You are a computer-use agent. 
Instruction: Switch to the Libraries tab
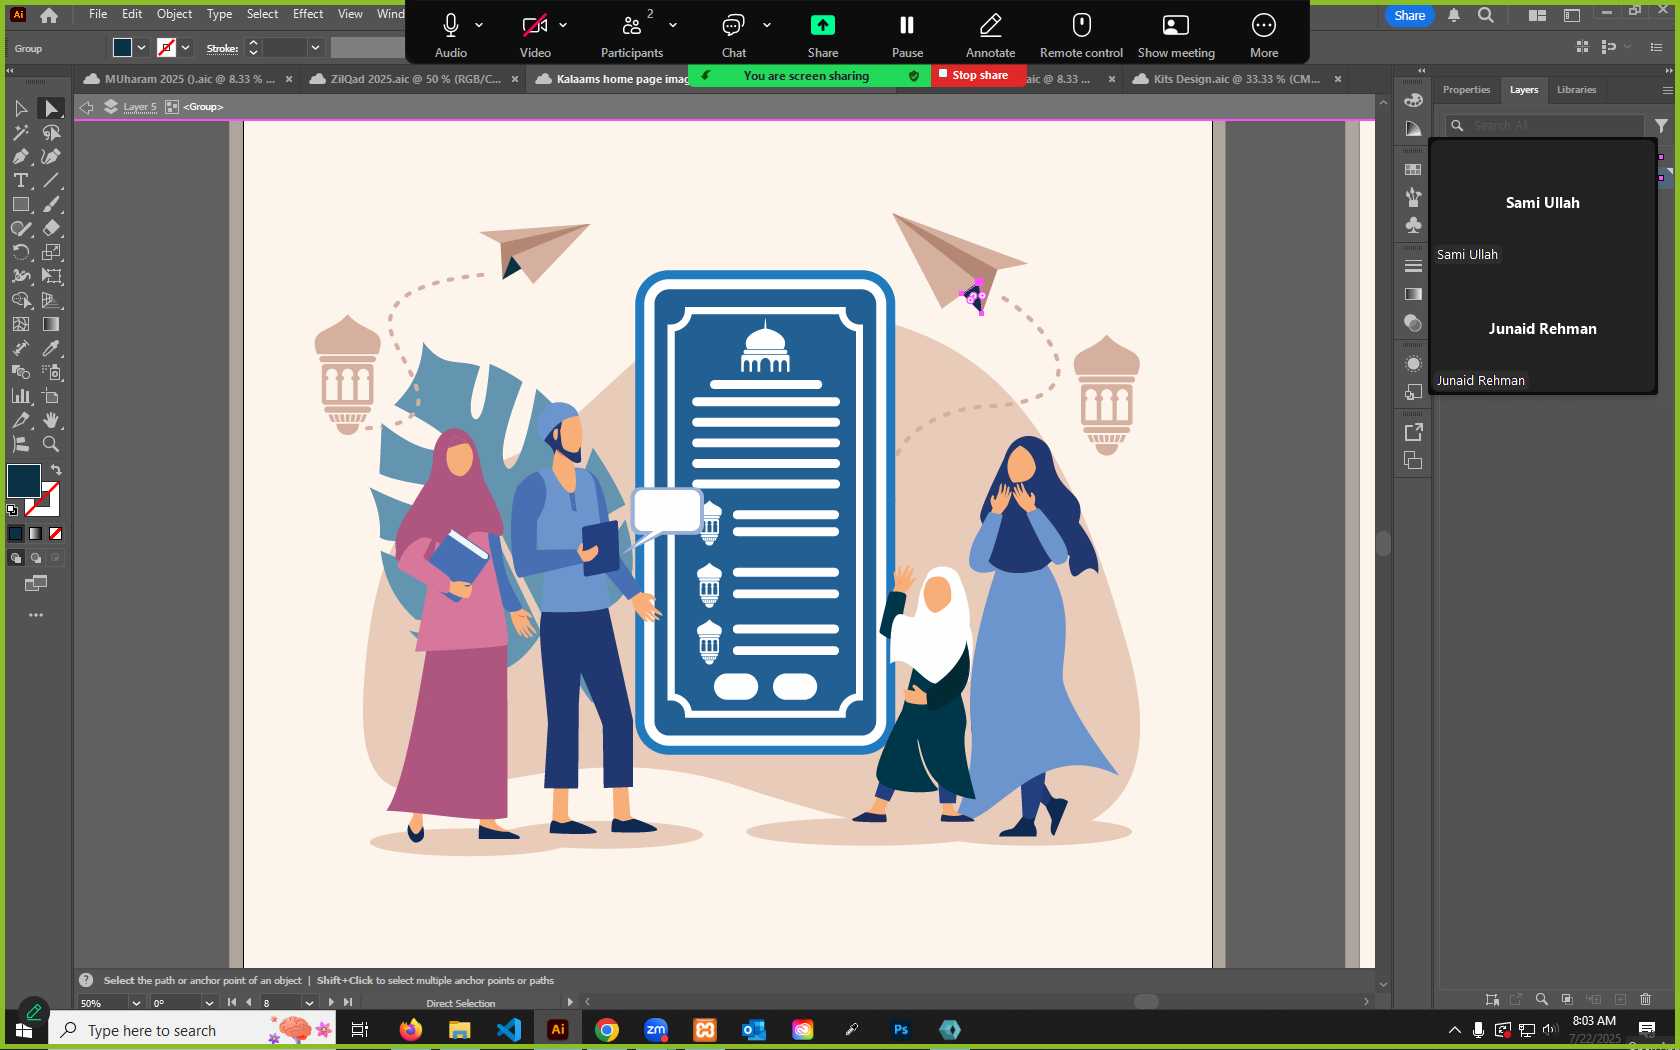click(x=1576, y=90)
